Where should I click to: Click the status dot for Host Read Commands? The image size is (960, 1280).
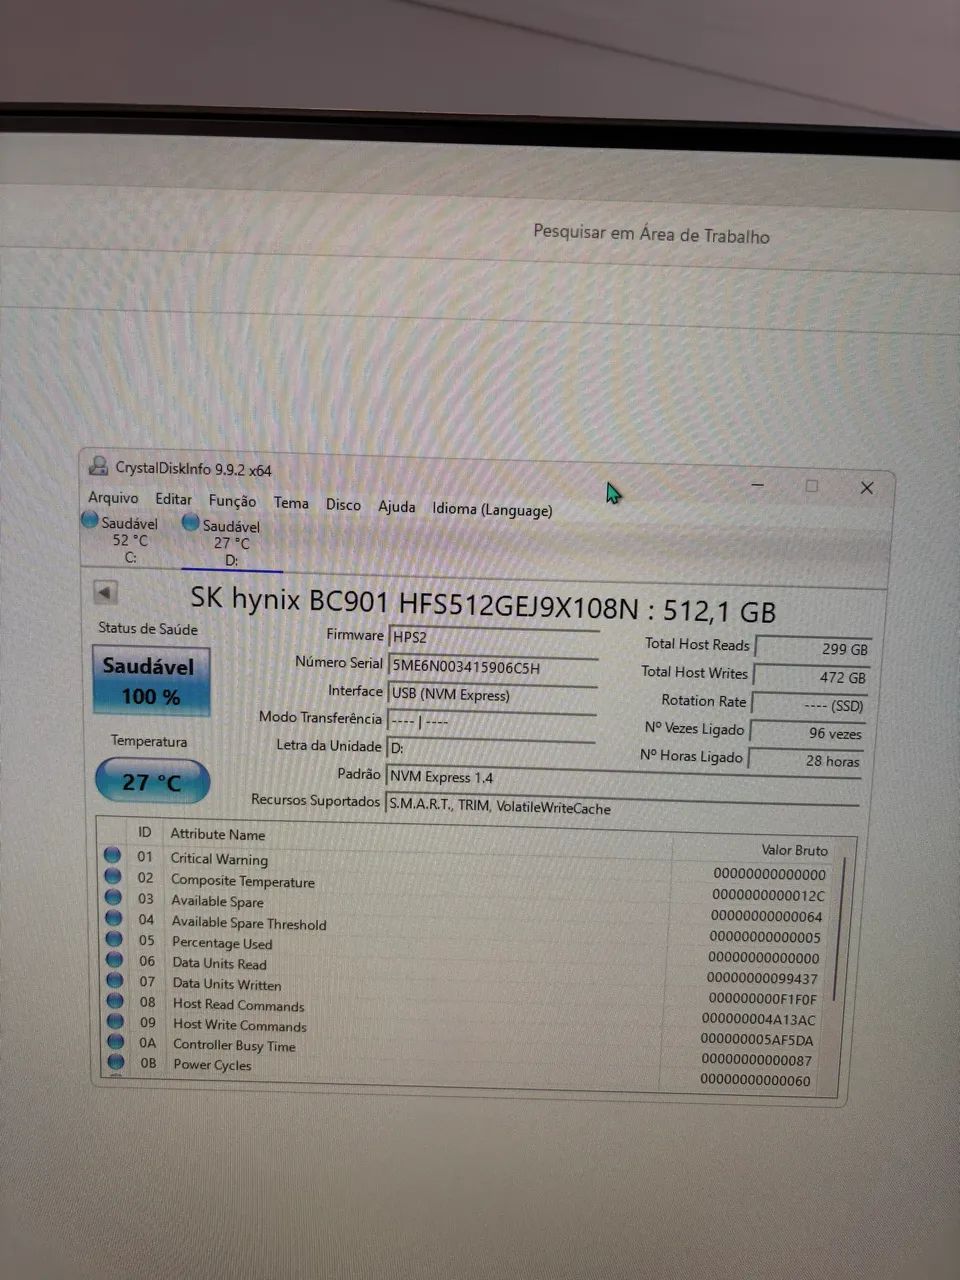(115, 1002)
